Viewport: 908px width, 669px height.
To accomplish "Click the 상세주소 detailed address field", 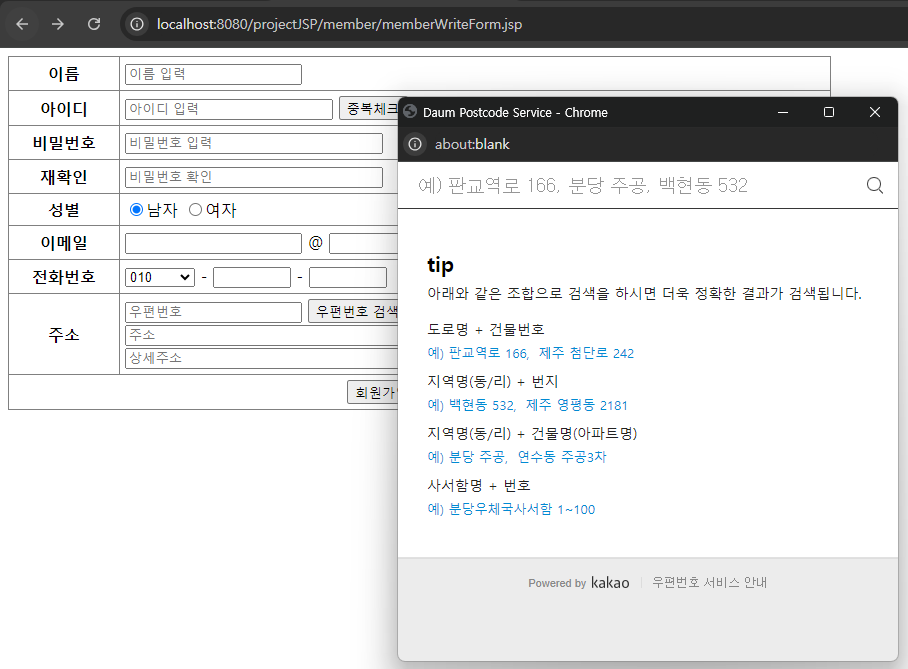I will 262,358.
